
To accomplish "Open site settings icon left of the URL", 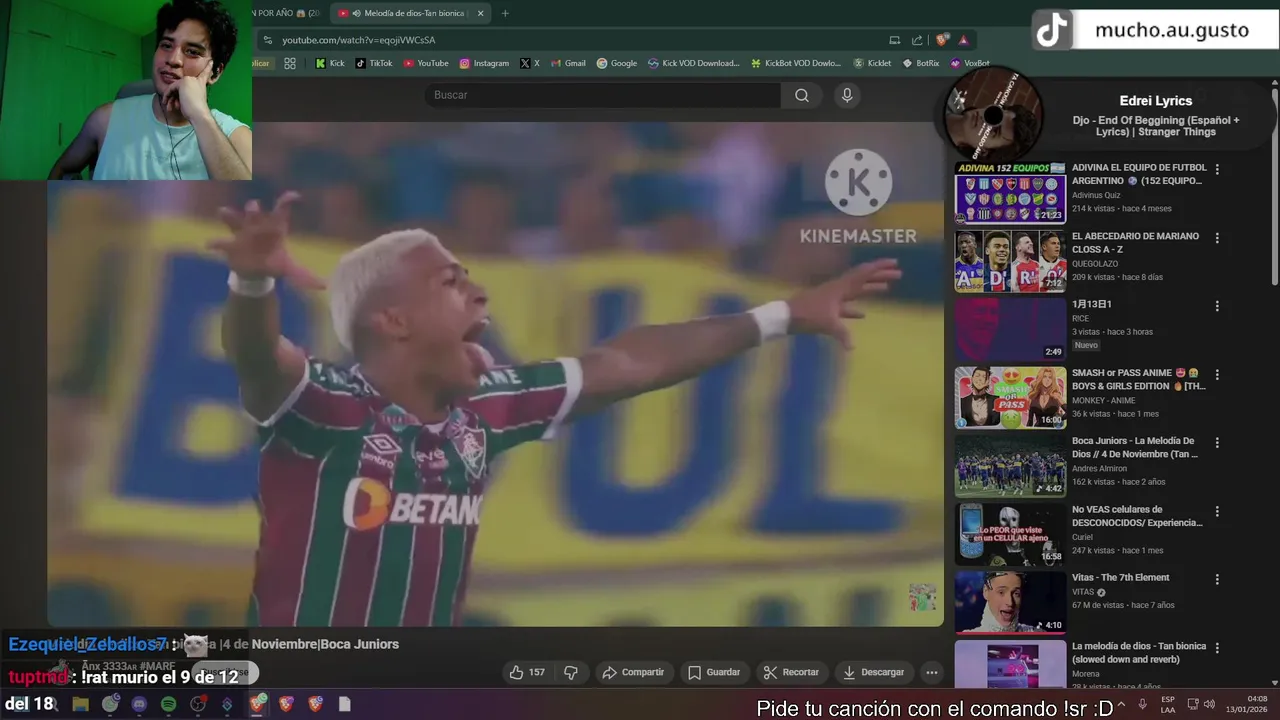I will (x=267, y=40).
